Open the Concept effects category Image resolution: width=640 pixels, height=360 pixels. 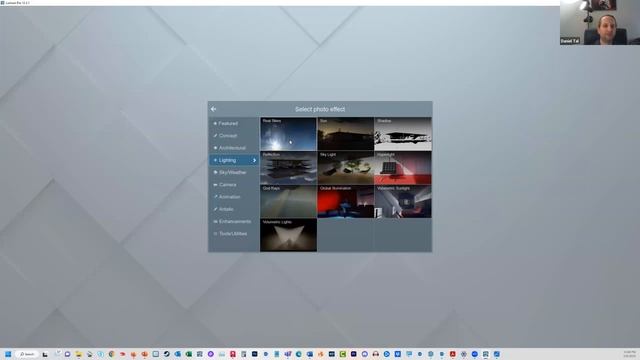234,136
